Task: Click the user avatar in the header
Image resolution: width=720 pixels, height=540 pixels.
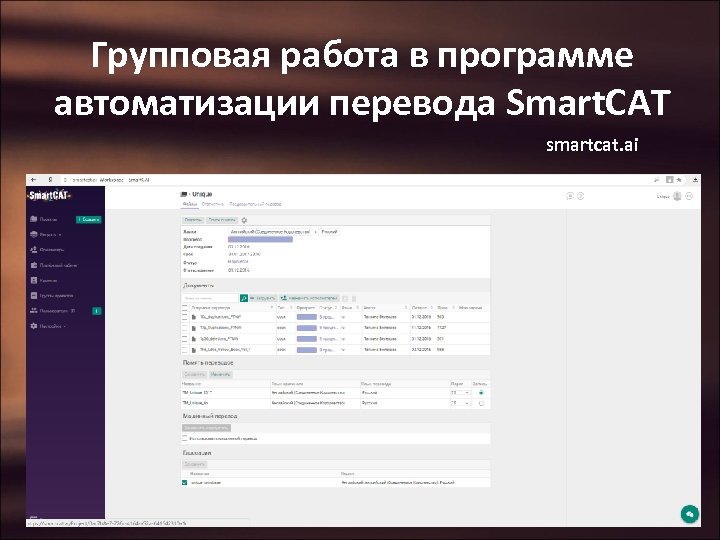Action: click(x=677, y=196)
